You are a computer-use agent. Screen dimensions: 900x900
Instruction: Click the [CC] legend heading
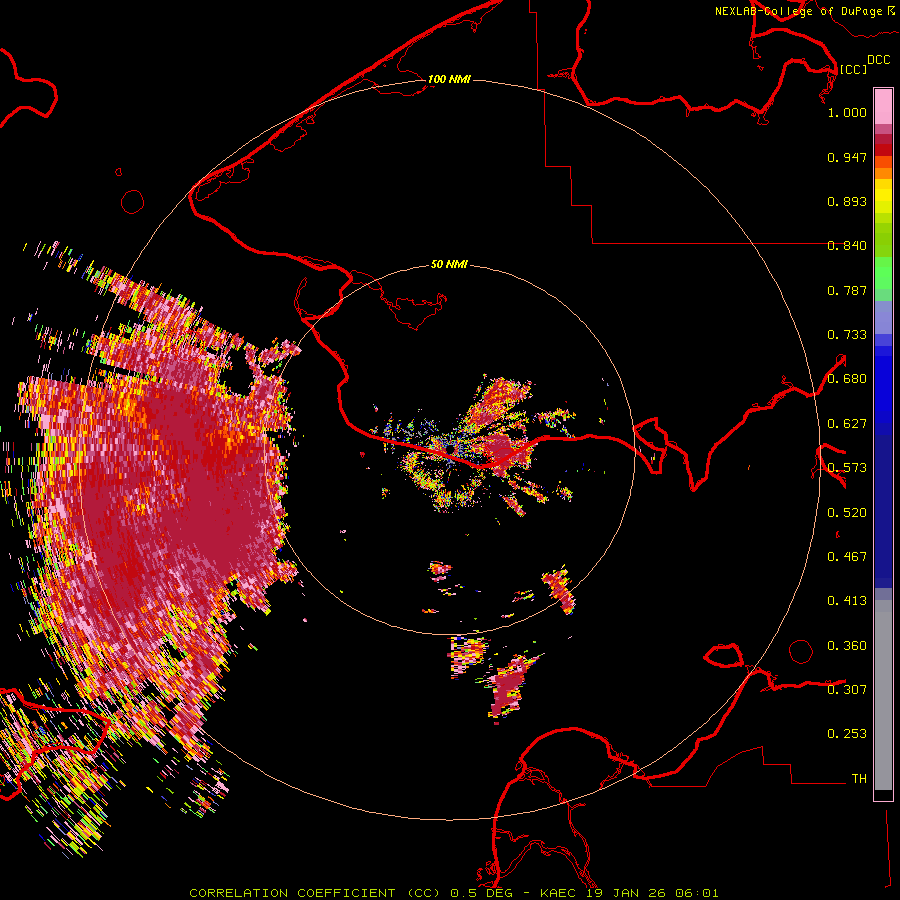853,69
